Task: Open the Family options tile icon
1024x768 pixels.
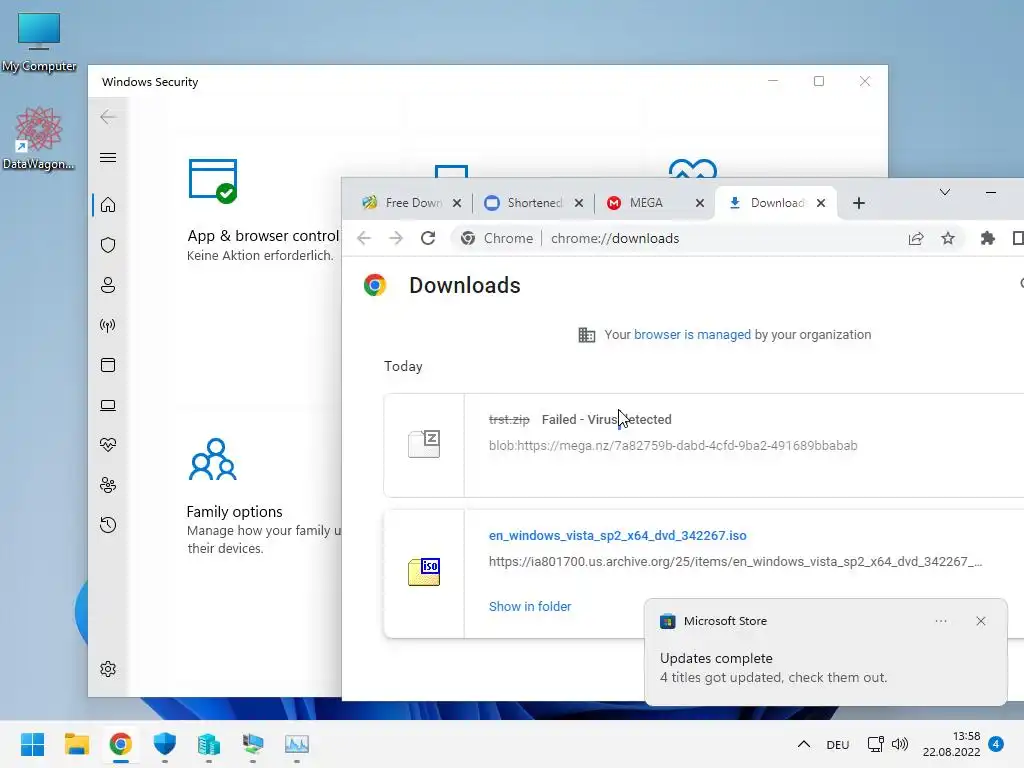Action: click(x=213, y=460)
